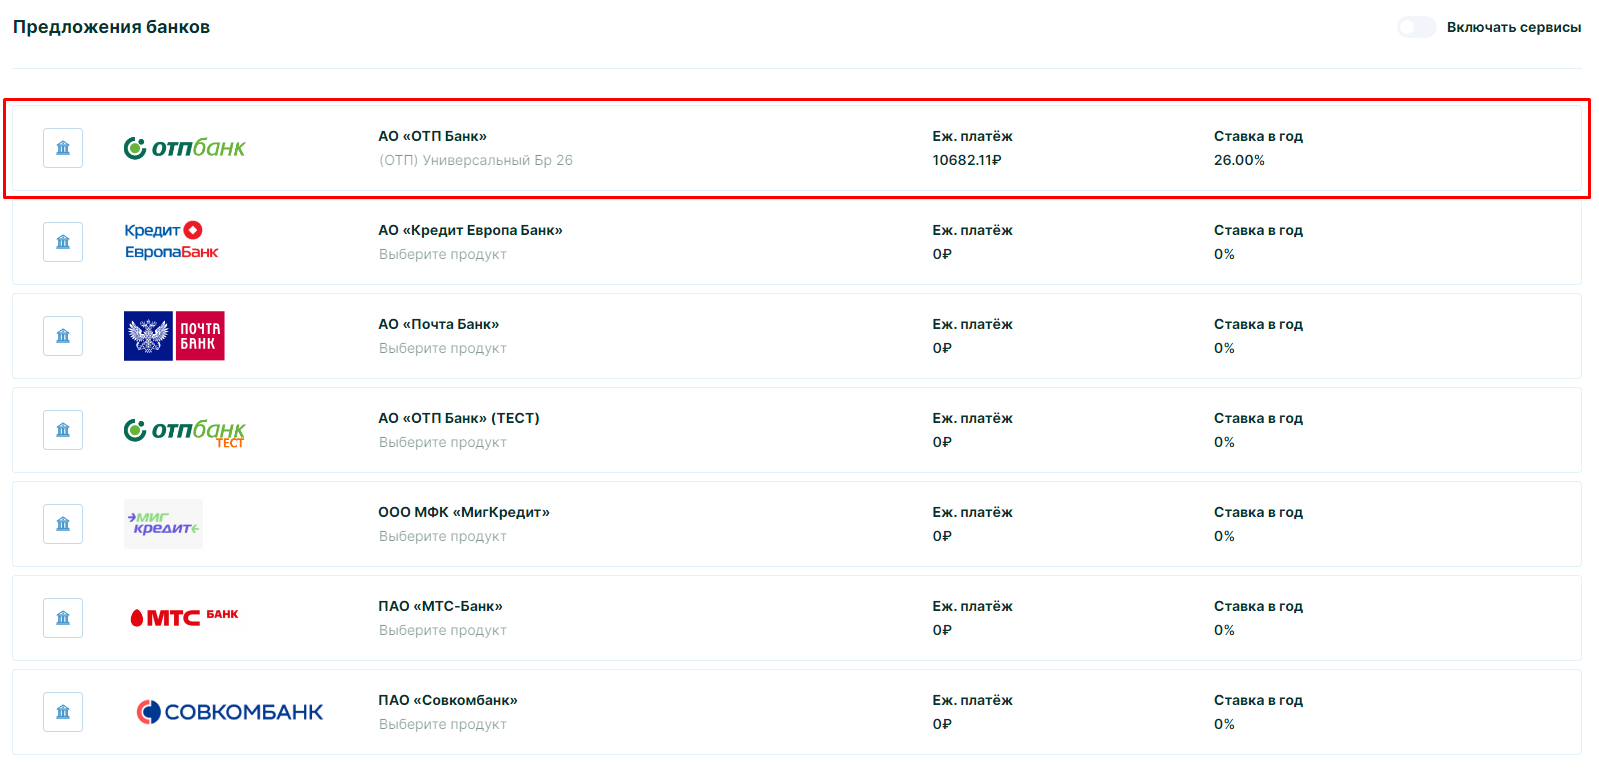Change the selected "(ОТП) Универсальный Бр 26" product
The width and height of the screenshot is (1599, 777).
(475, 161)
